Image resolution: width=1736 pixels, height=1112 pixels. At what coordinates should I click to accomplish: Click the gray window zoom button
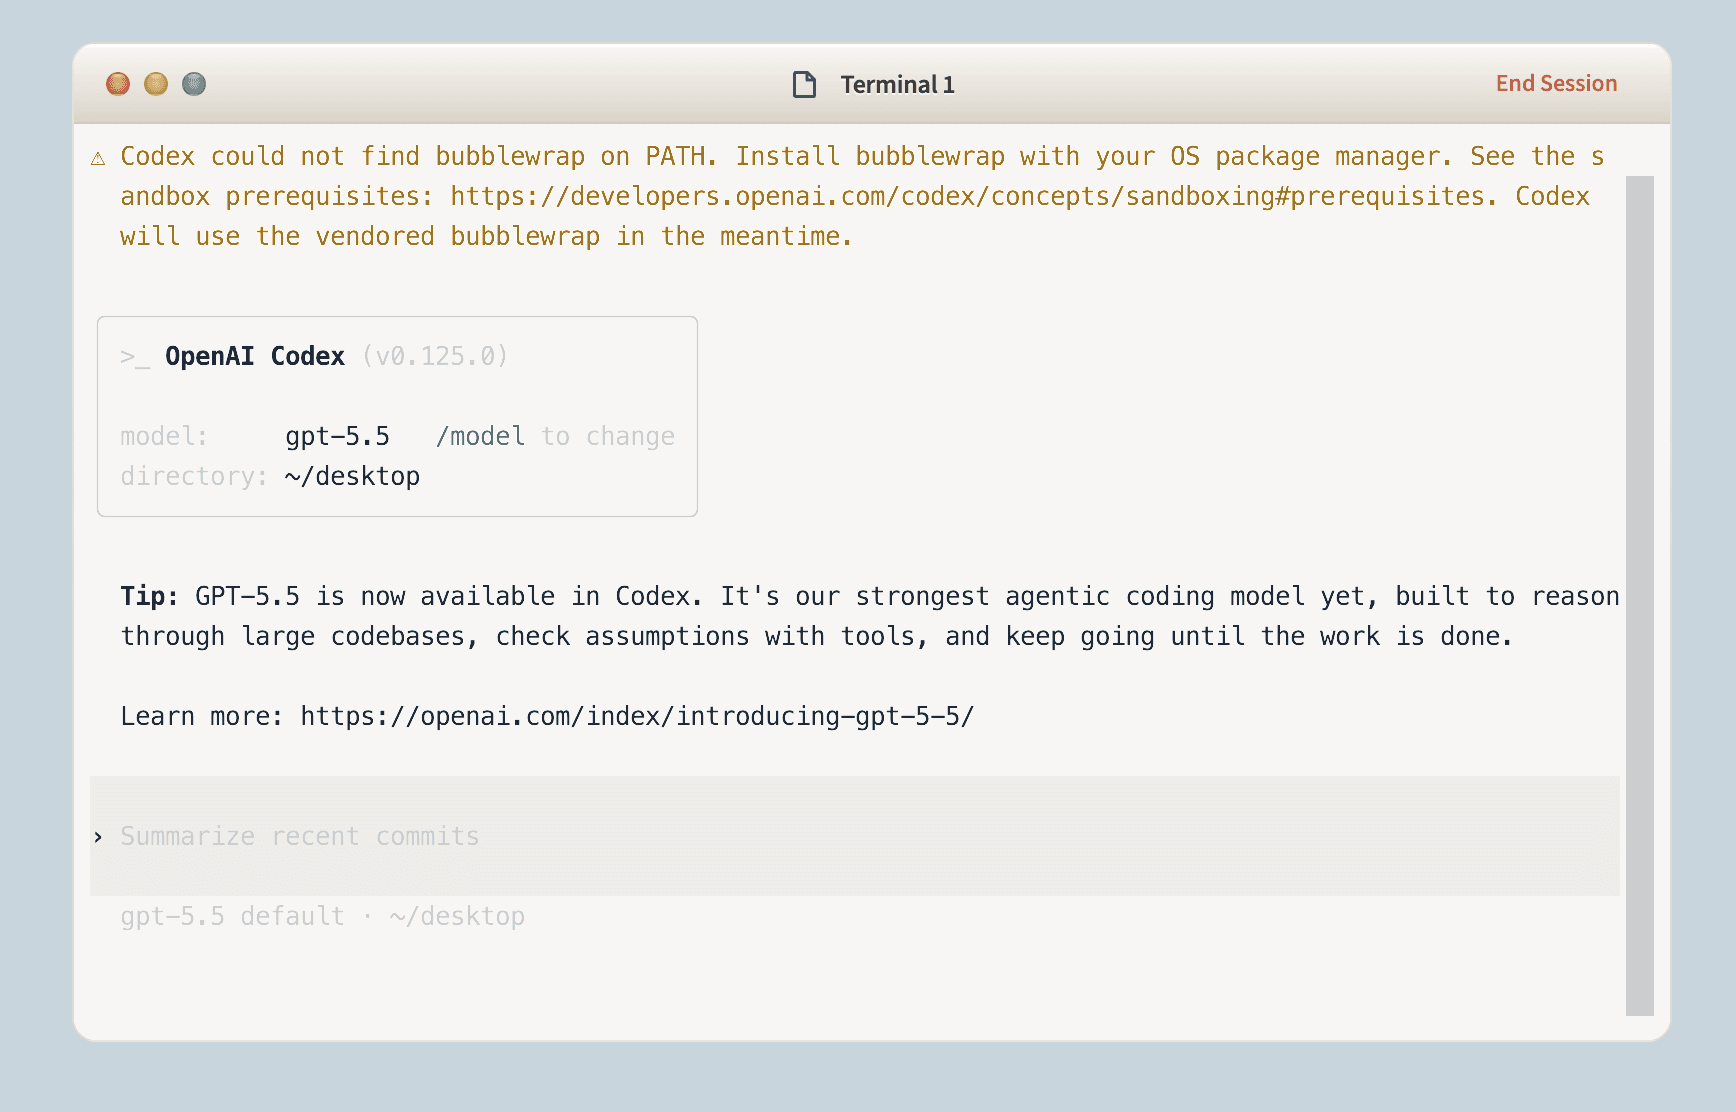(x=194, y=84)
